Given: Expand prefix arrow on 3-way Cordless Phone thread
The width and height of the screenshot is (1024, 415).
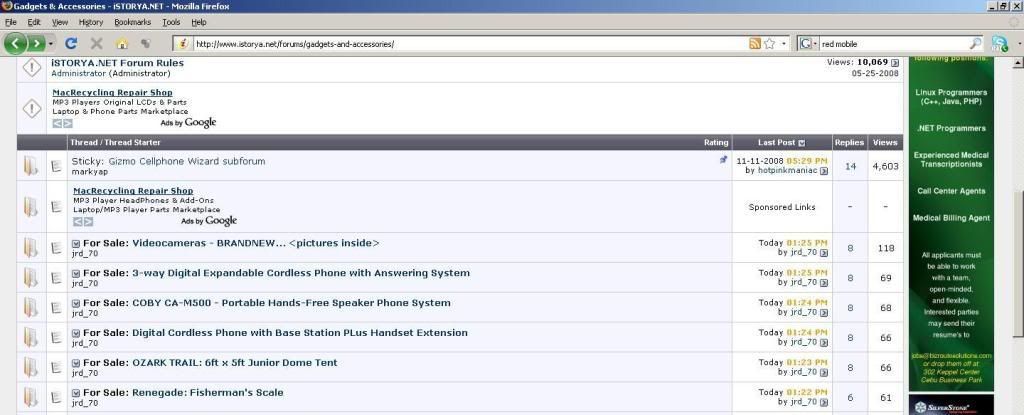Looking at the screenshot, I should [76, 274].
